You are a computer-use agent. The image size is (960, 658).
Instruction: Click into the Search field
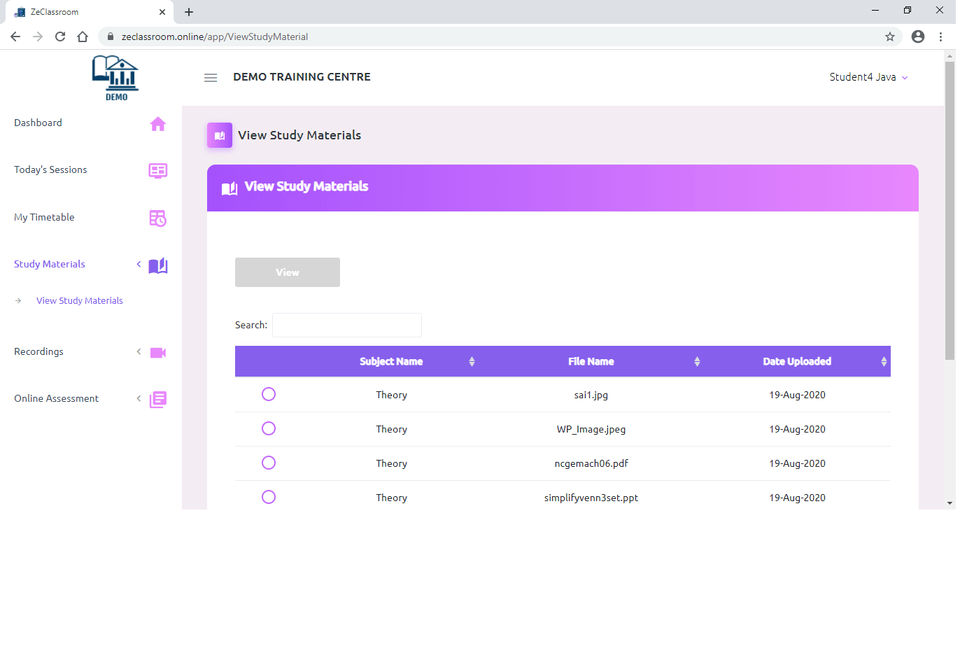pyautogui.click(x=347, y=325)
